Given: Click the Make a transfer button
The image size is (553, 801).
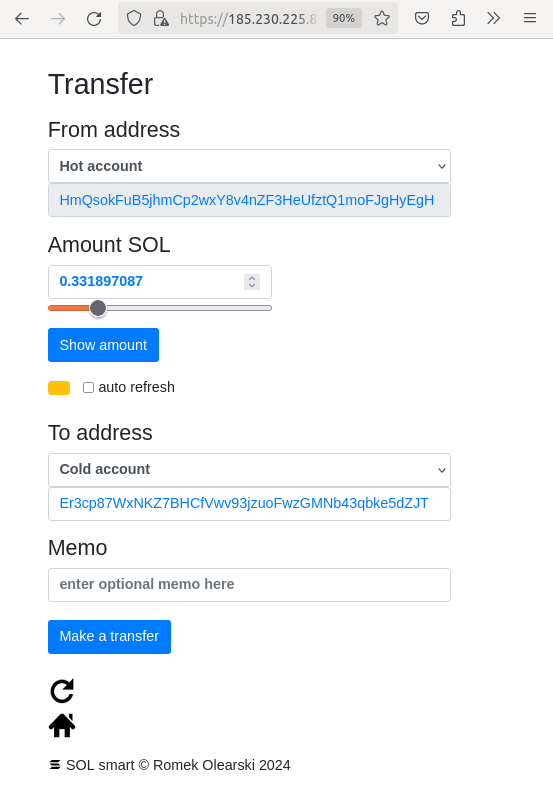Looking at the screenshot, I should [x=109, y=637].
